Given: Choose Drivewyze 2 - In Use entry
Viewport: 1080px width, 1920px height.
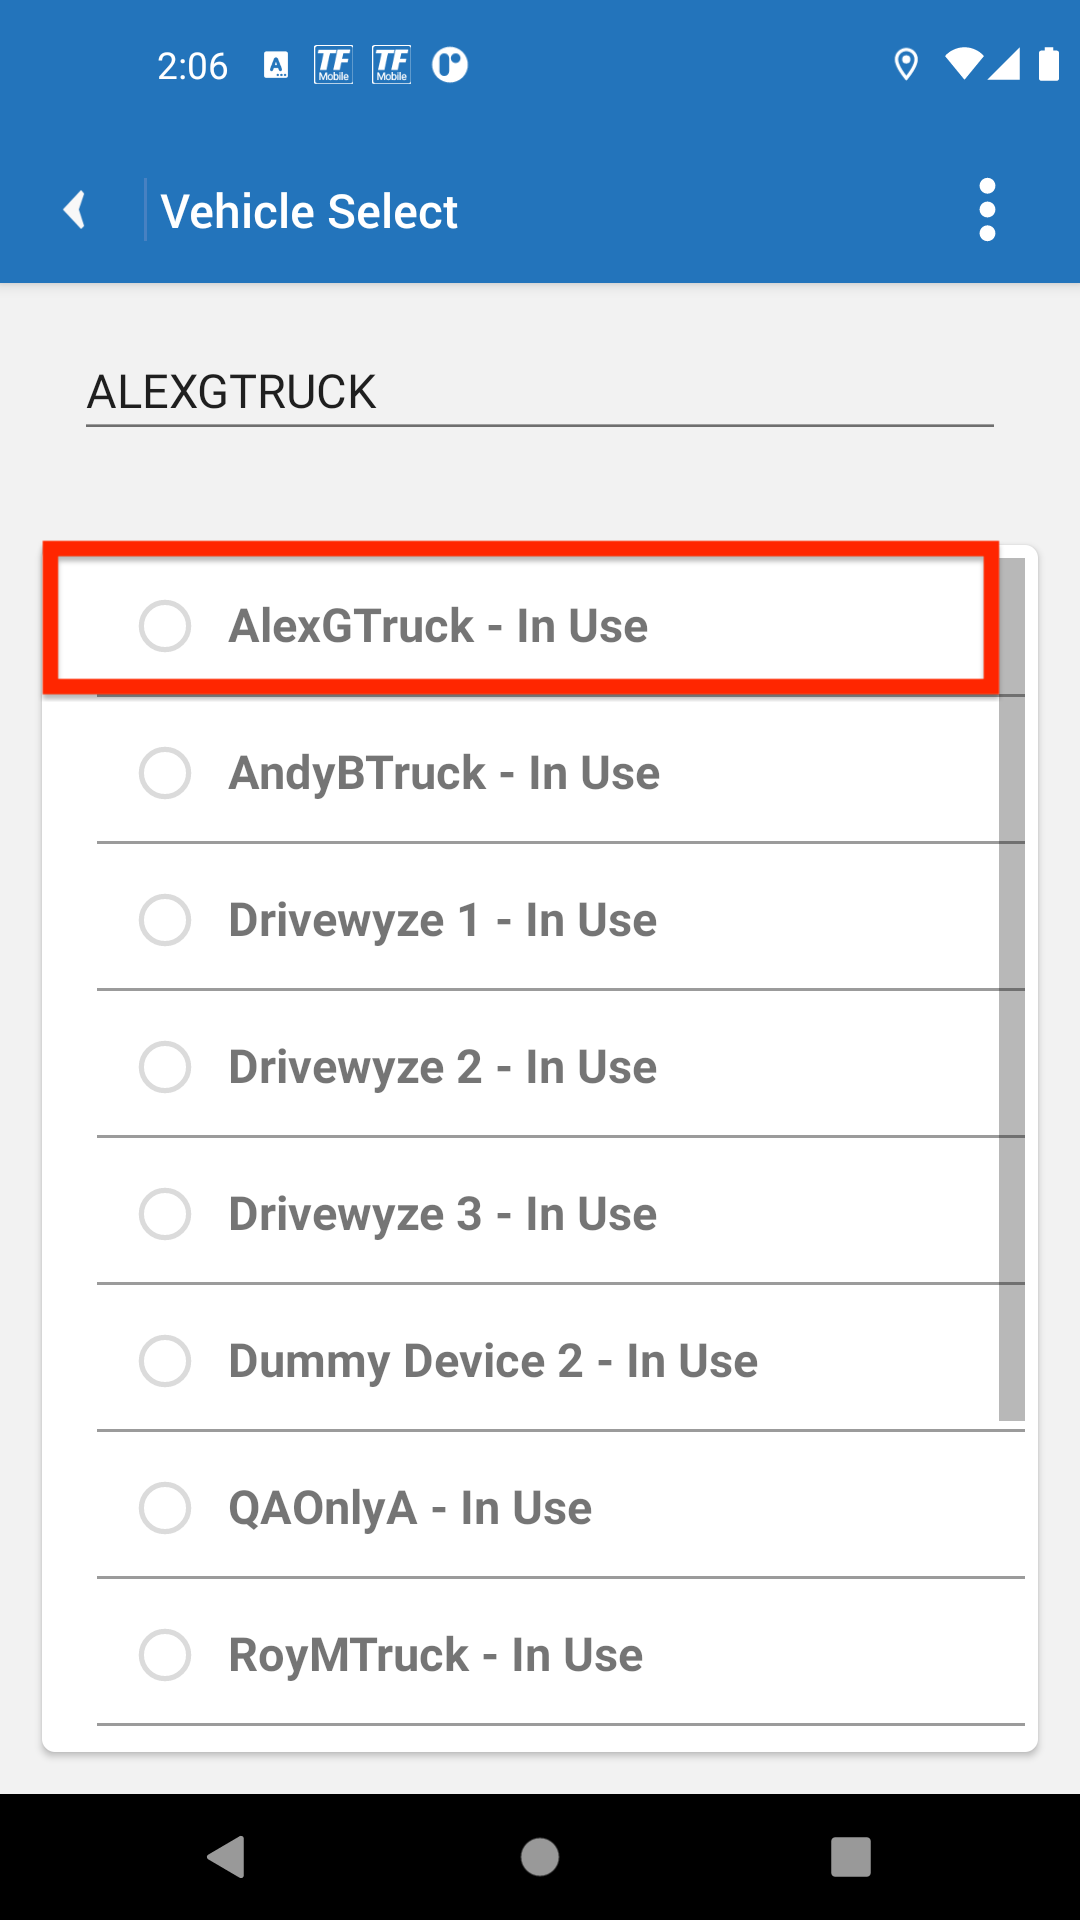Looking at the screenshot, I should pyautogui.click(x=442, y=1067).
